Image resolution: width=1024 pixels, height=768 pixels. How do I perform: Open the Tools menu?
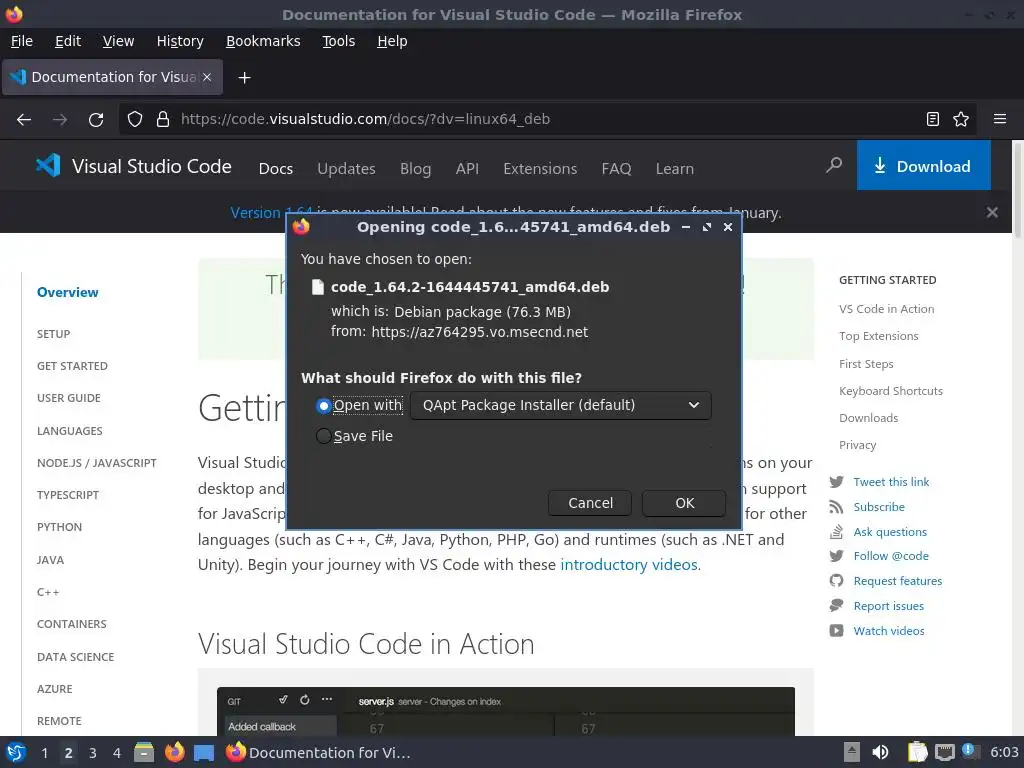[x=338, y=41]
